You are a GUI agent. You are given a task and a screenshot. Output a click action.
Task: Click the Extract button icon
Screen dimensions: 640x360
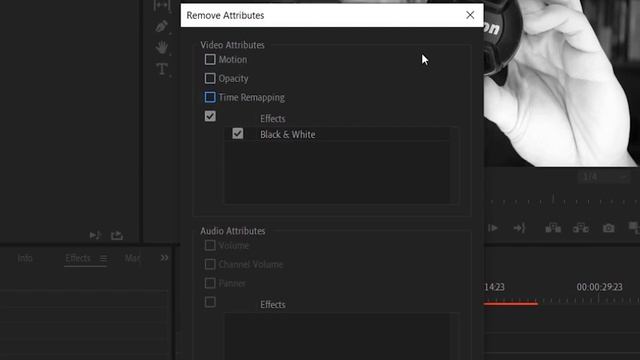coord(580,228)
